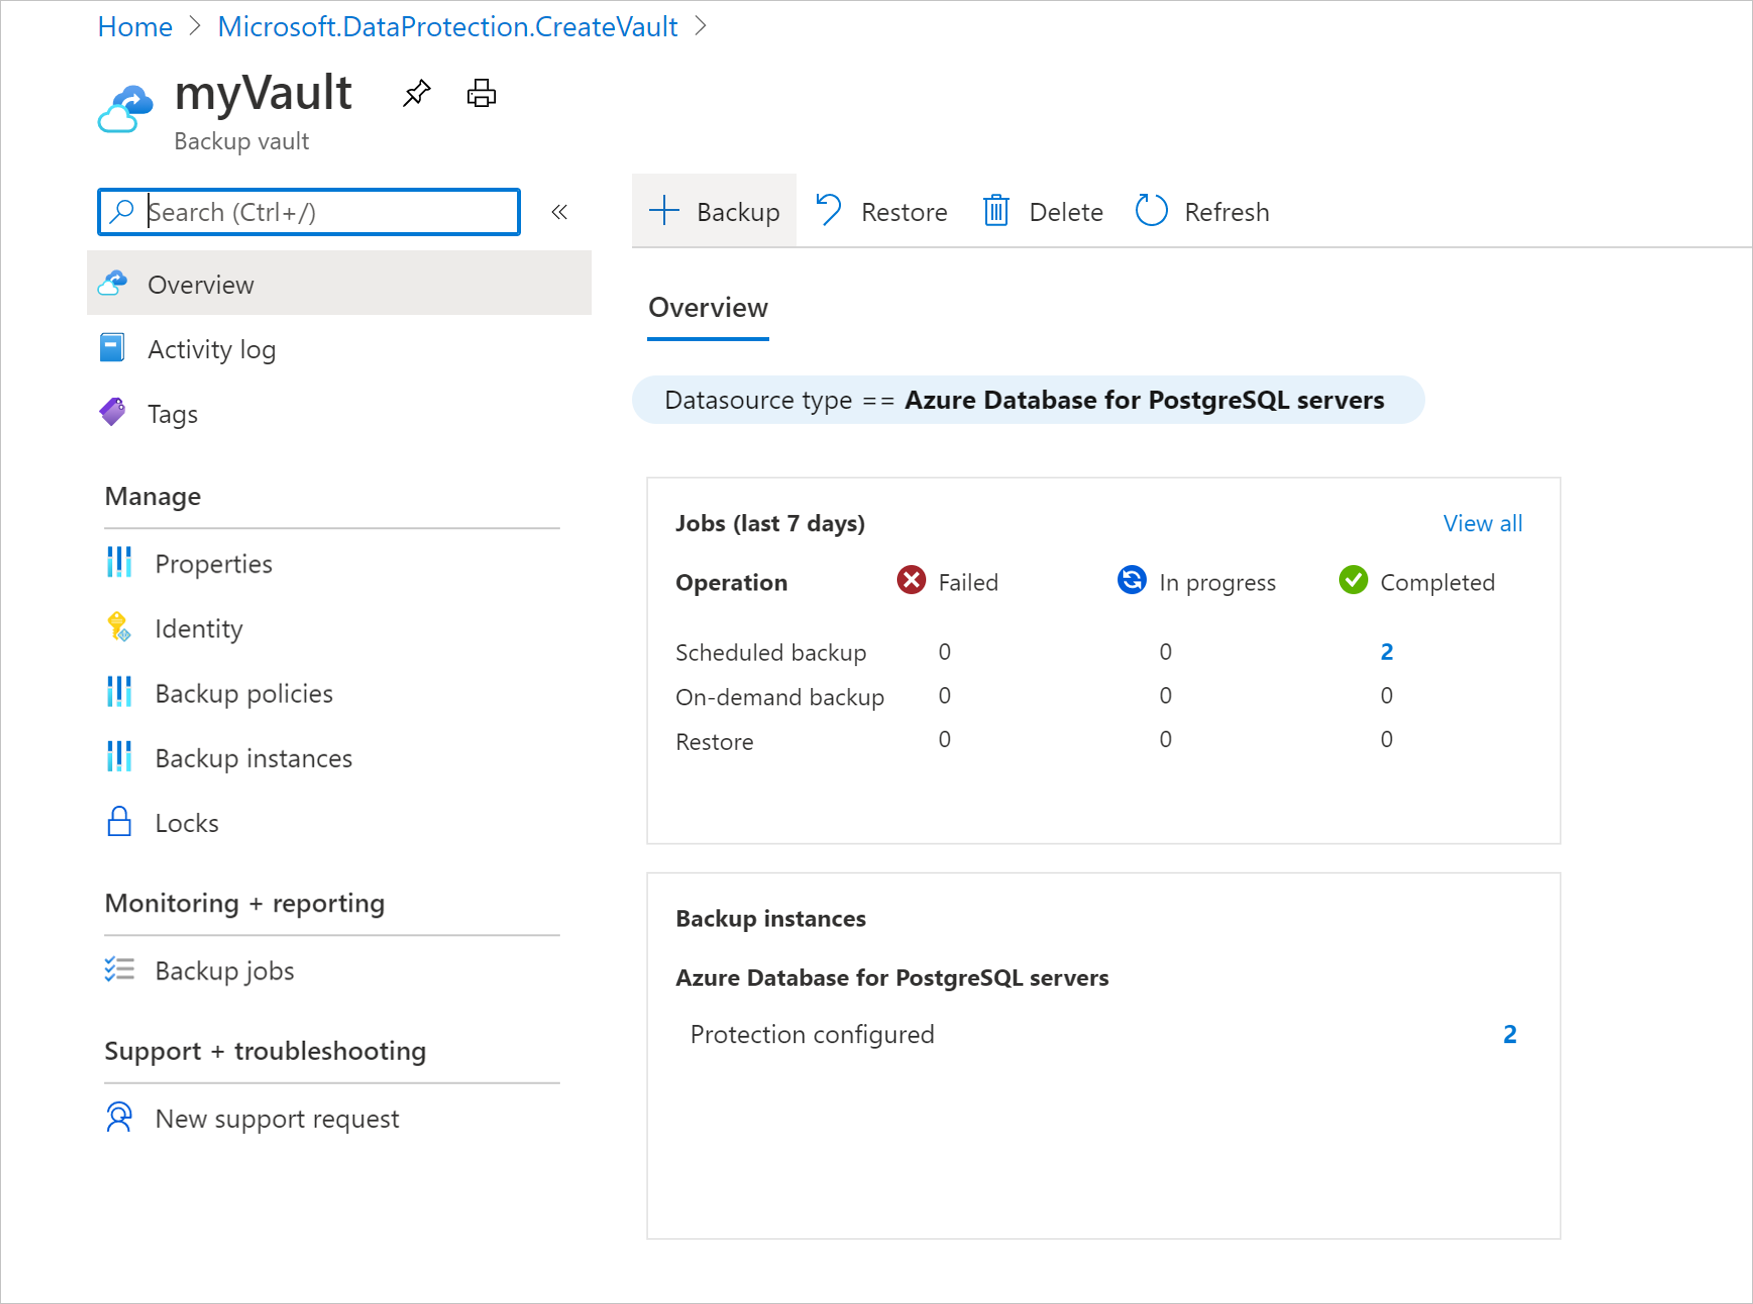Switch to the Overview tab
1753x1304 pixels.
click(x=707, y=307)
